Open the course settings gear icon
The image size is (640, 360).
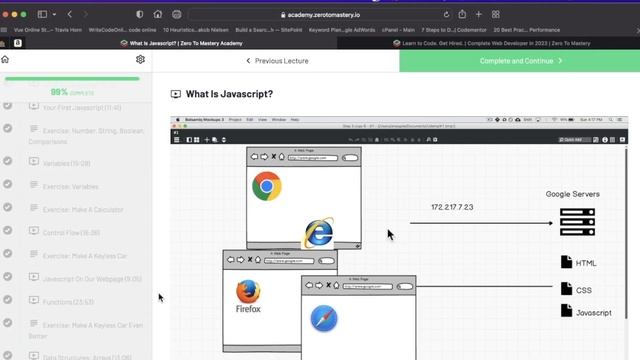[x=140, y=60]
